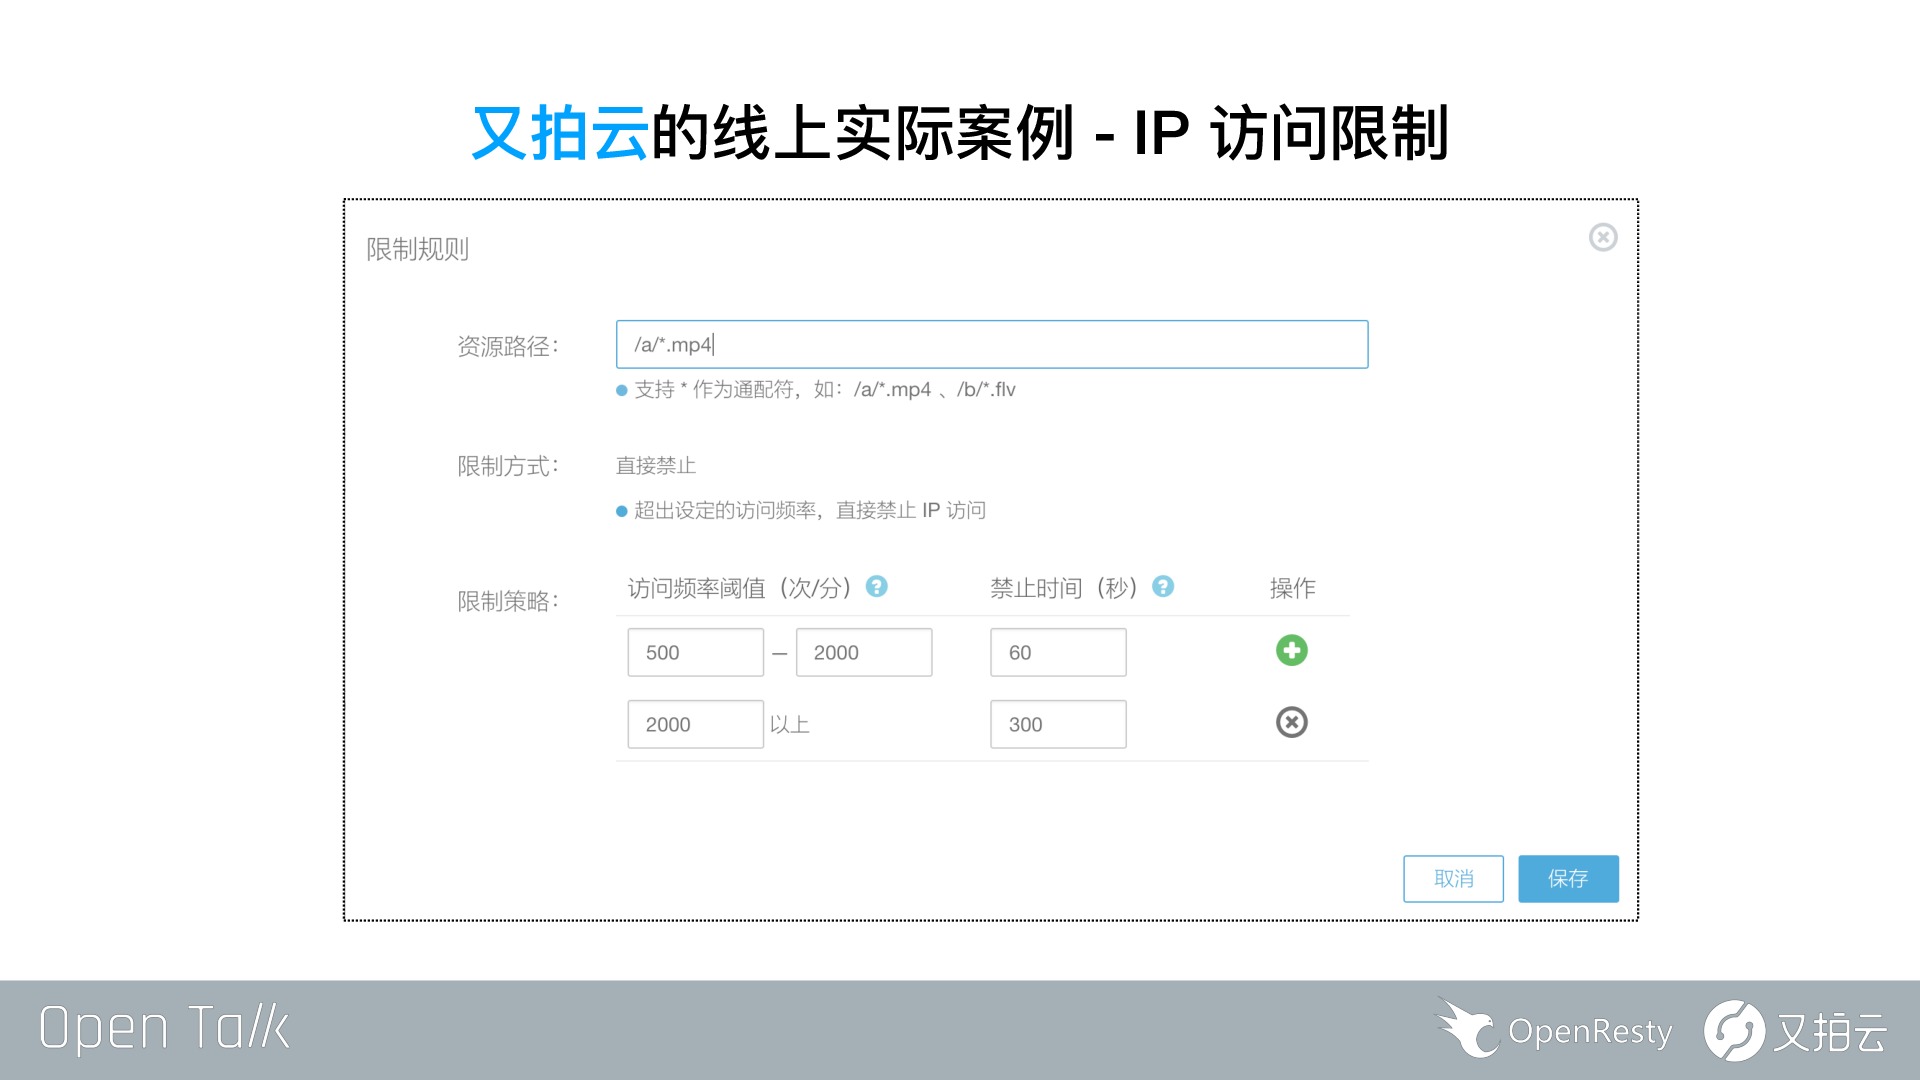Viewport: 1920px width, 1080px height.
Task: Click the slide title 又拍云的线上实际案例 - IP 访问限制
Action: point(960,133)
